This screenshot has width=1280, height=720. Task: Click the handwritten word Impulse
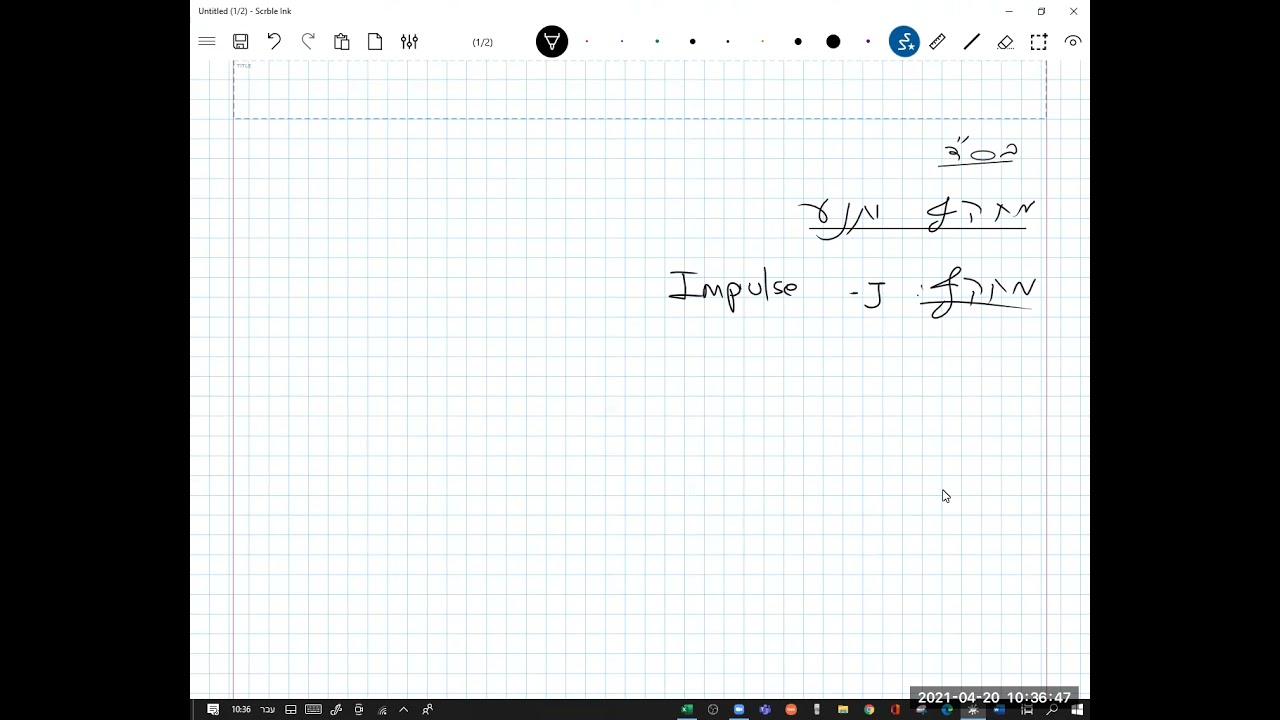733,290
